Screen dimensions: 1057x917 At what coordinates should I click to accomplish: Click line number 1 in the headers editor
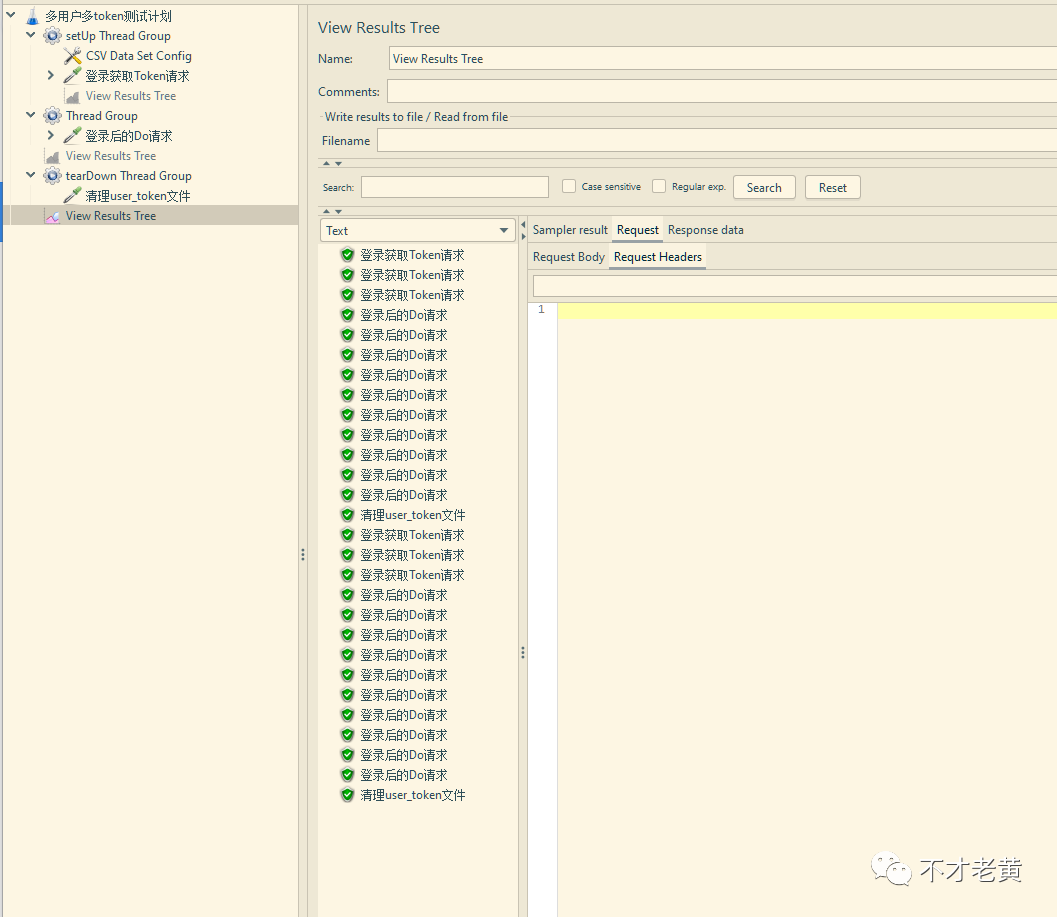click(x=541, y=309)
